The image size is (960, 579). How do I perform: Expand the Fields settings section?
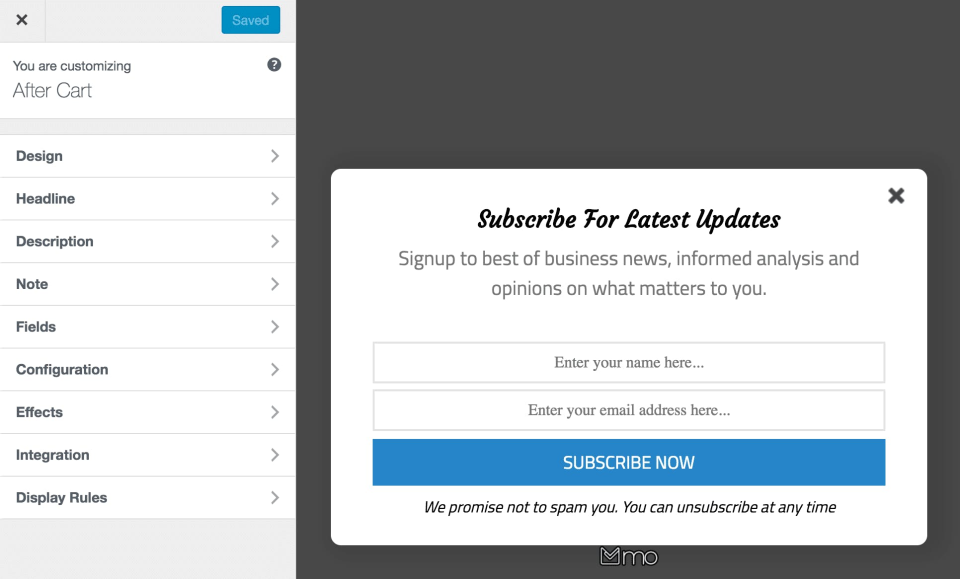point(148,327)
